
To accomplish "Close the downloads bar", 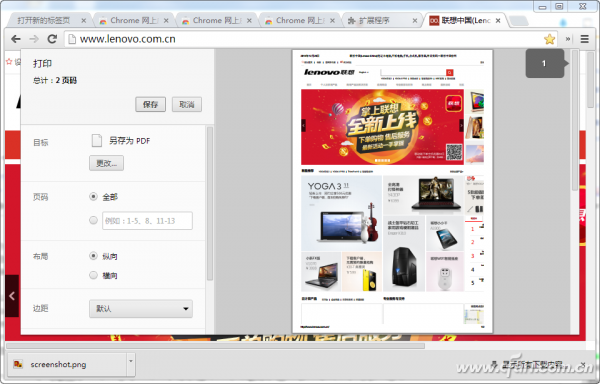I will pyautogui.click(x=583, y=364).
